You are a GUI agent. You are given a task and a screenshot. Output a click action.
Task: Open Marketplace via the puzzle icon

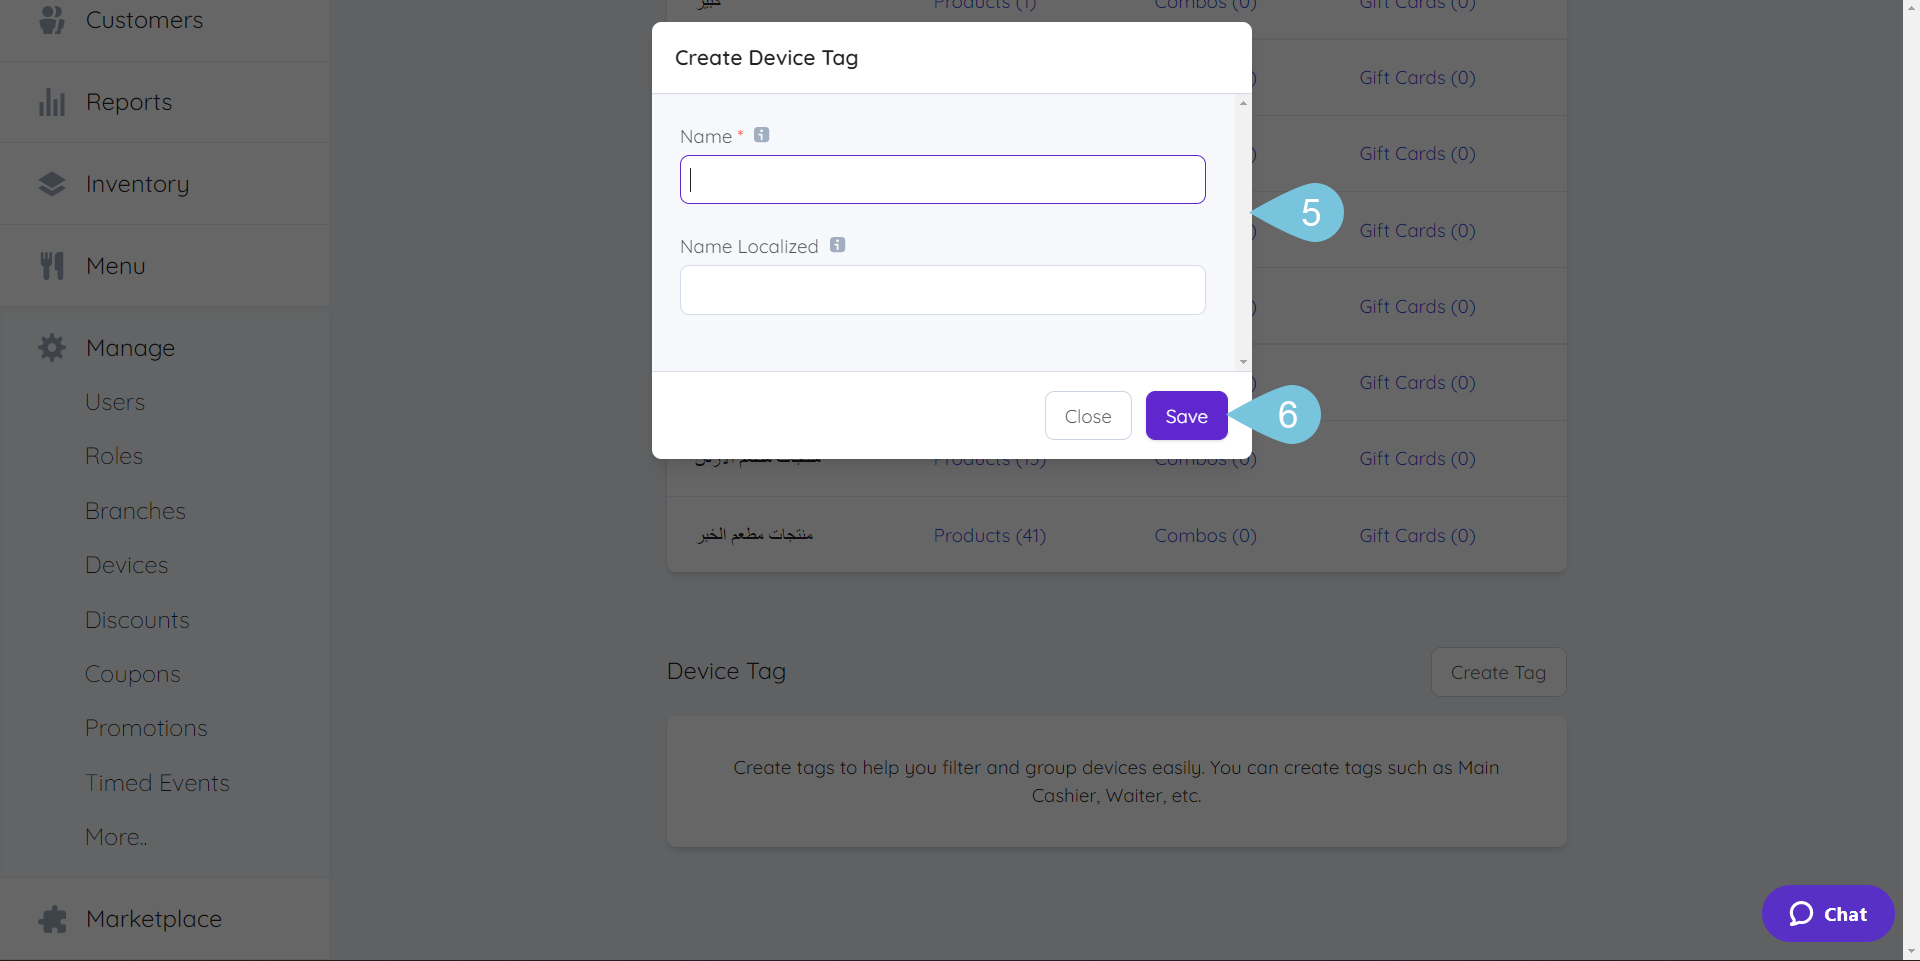52,918
